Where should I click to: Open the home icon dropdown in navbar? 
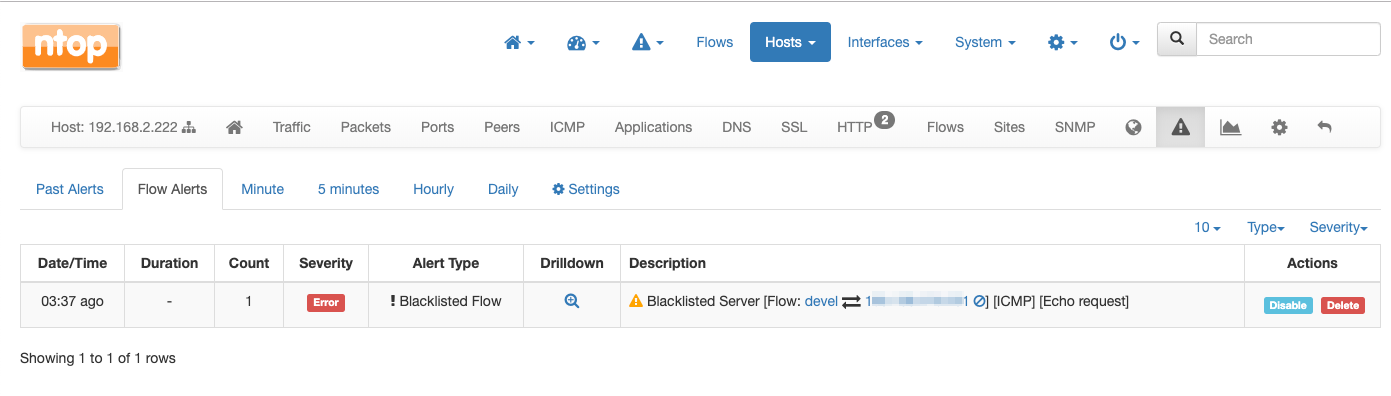point(520,42)
